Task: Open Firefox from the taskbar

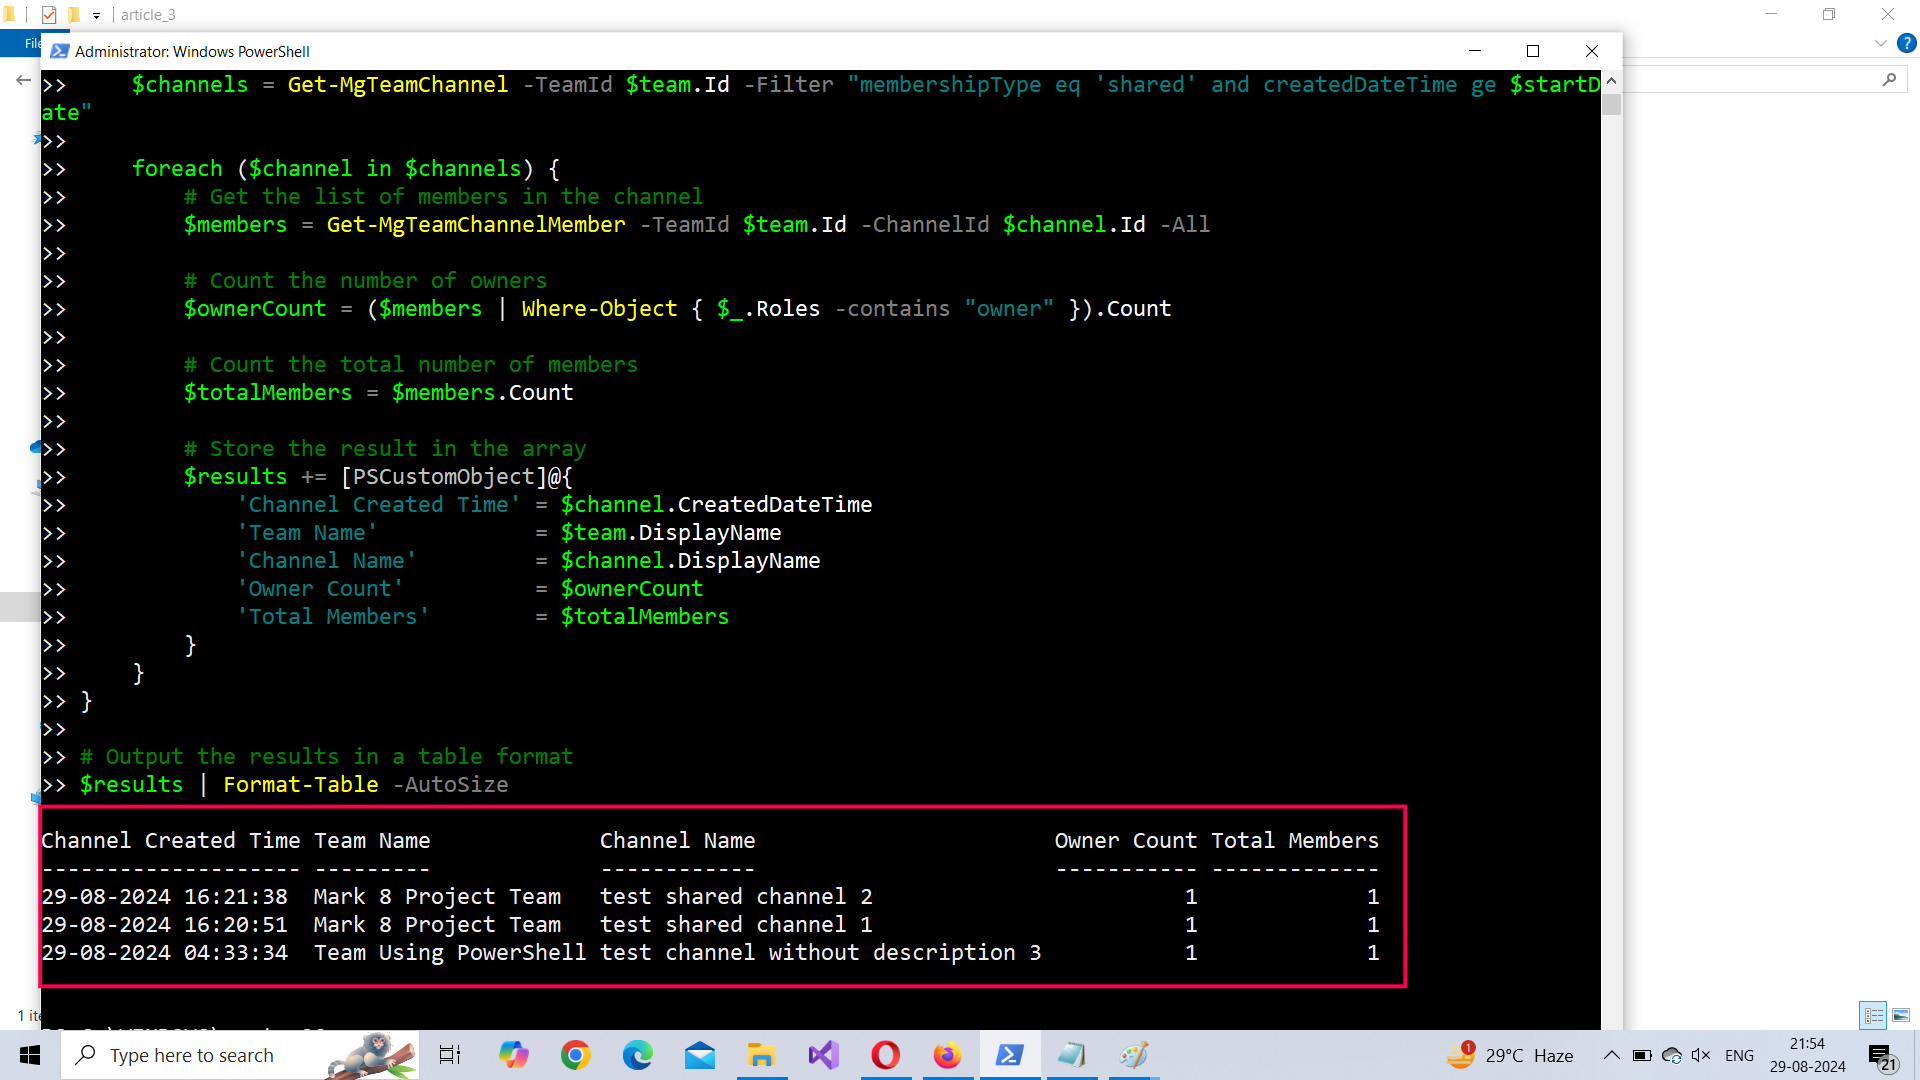Action: tap(946, 1055)
